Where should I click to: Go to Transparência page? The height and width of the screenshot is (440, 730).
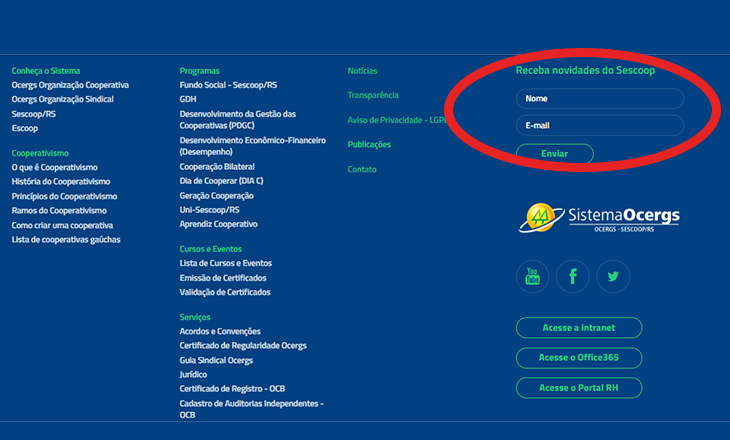[x=373, y=95]
